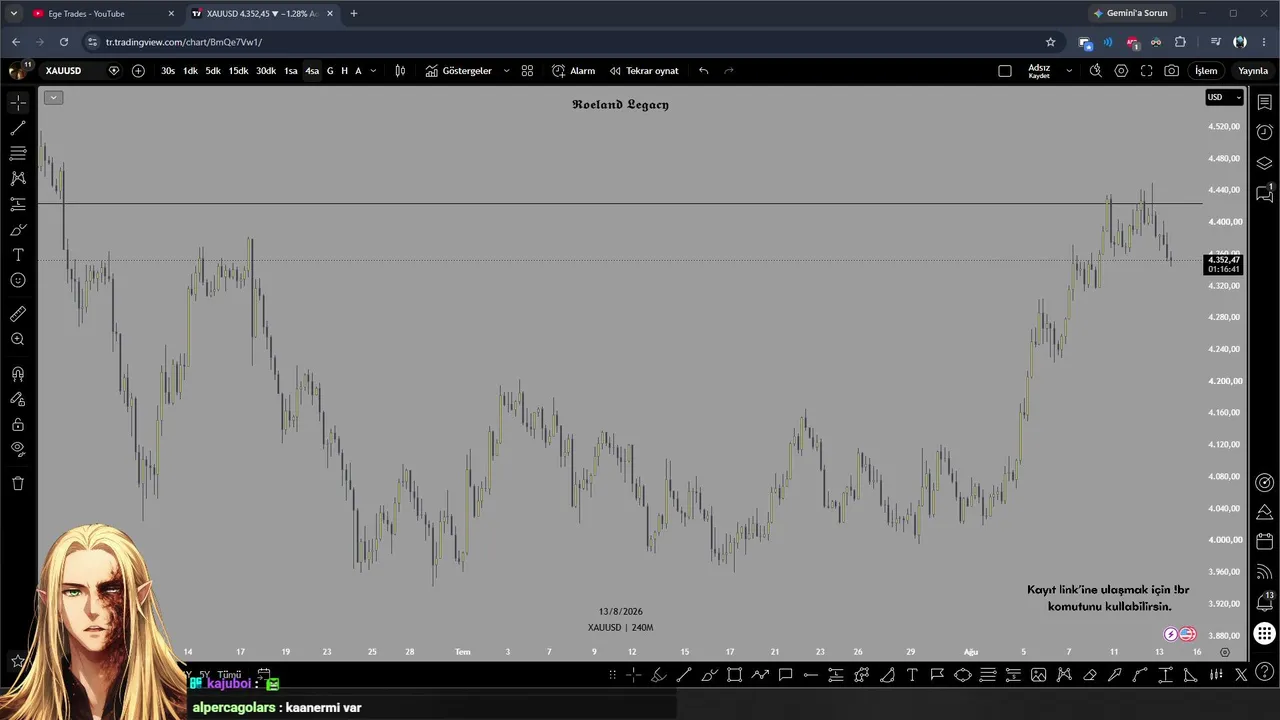Select the brush drawing tool in left toolbar
This screenshot has height=720, width=1280.
point(18,229)
